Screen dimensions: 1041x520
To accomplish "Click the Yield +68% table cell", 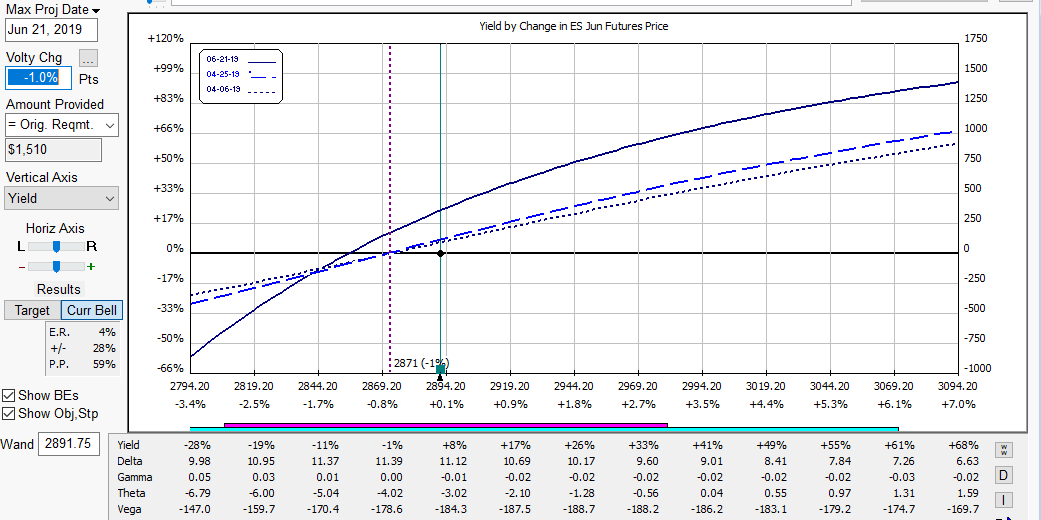I will click(x=965, y=445).
